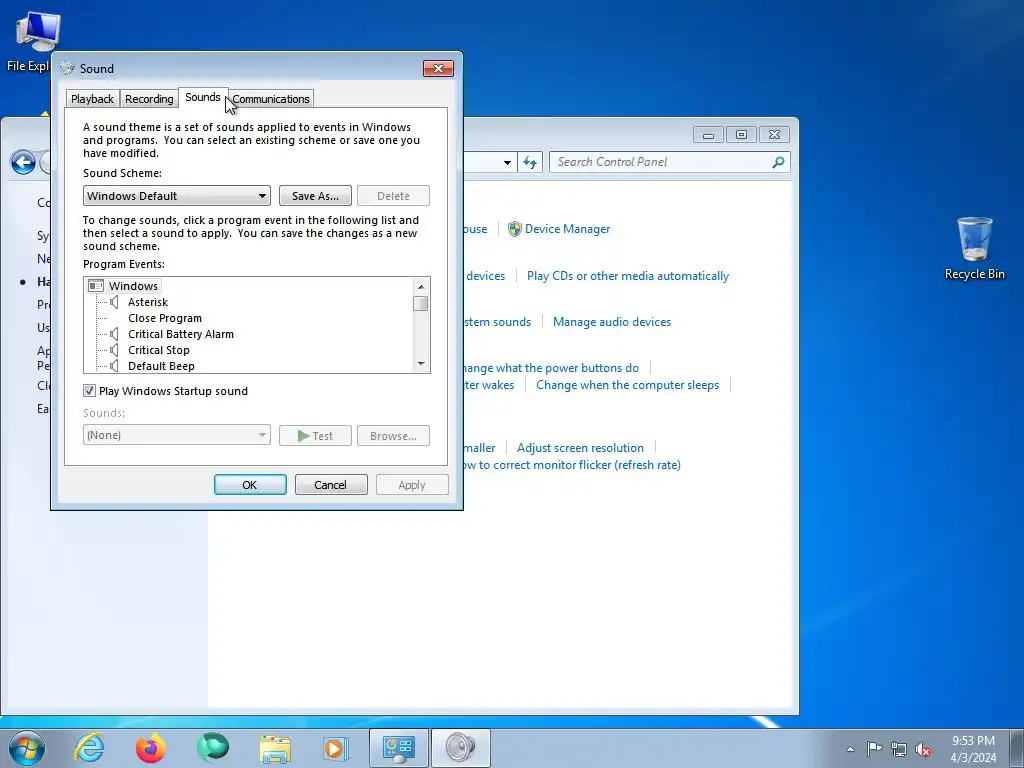
Task: Minimize the Control Panel window
Action: 708,135
